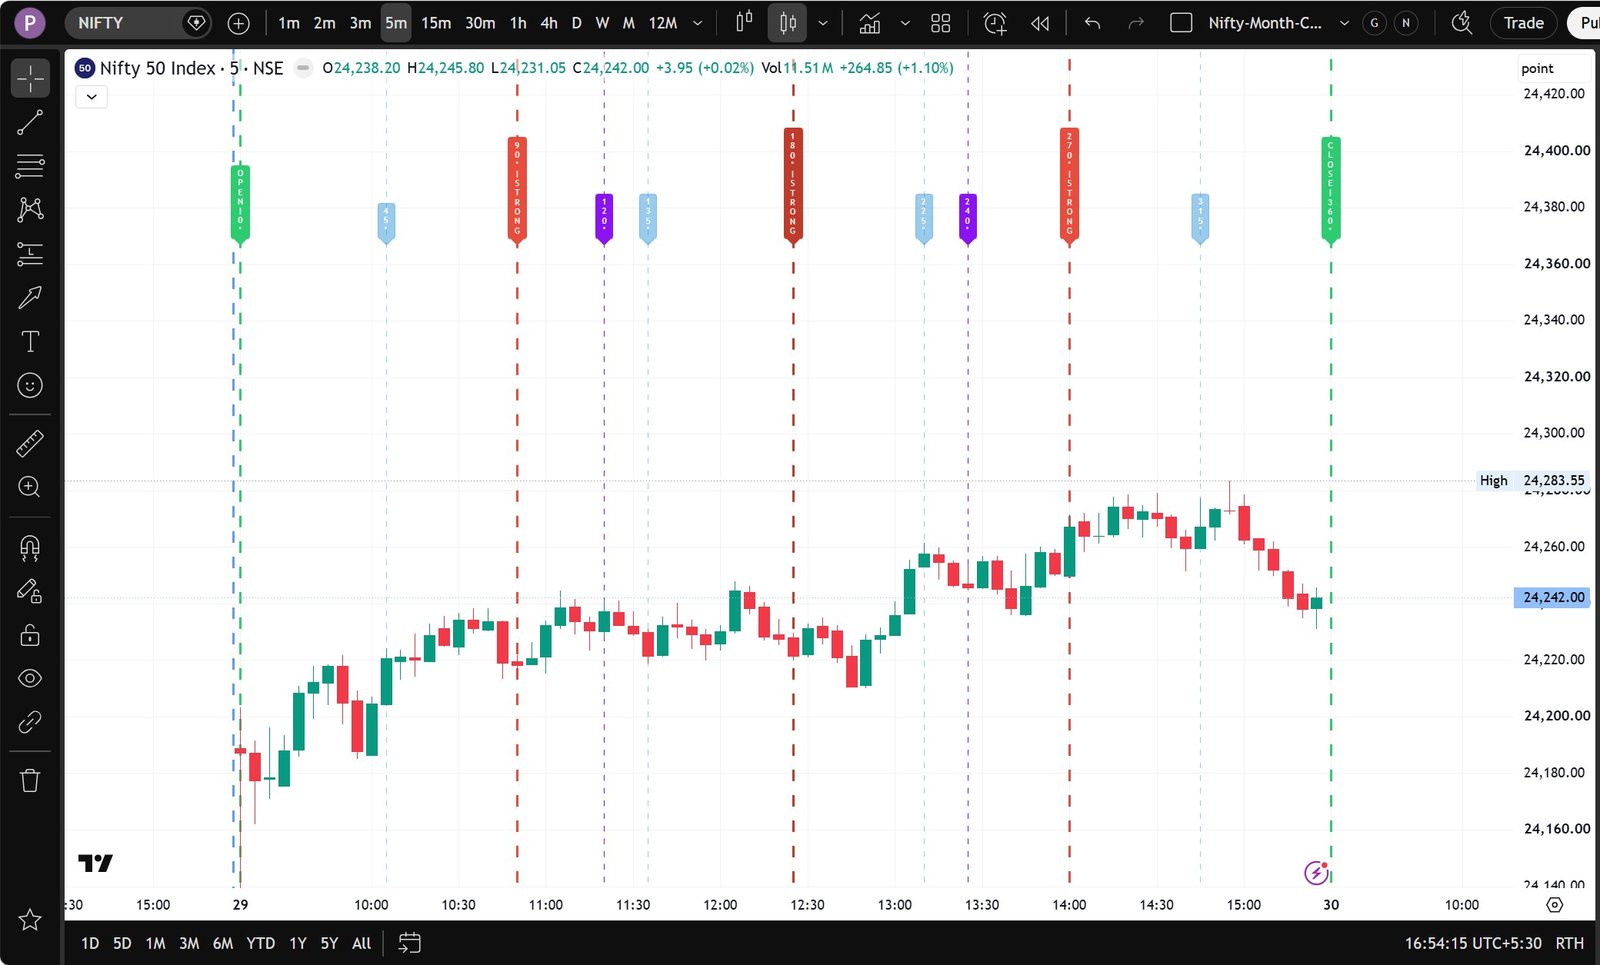Image resolution: width=1600 pixels, height=965 pixels.
Task: Expand the timeframe intervals dropdown
Action: pyautogui.click(x=698, y=23)
